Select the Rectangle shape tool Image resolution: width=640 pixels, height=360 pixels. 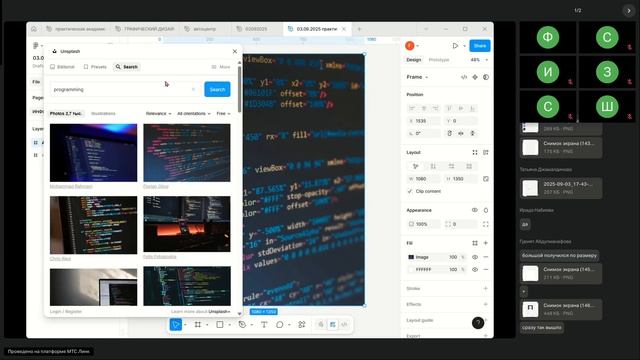click(220, 324)
